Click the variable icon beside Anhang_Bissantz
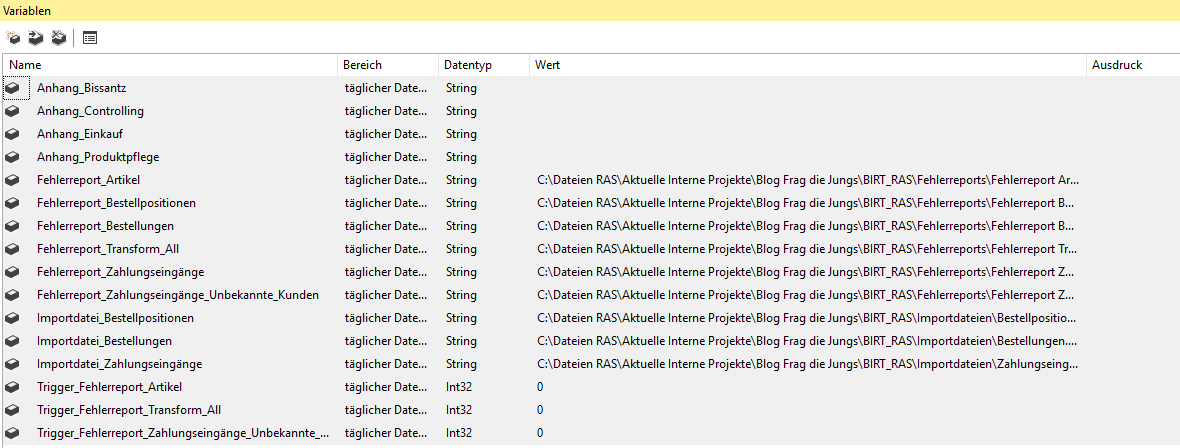 click(12, 88)
